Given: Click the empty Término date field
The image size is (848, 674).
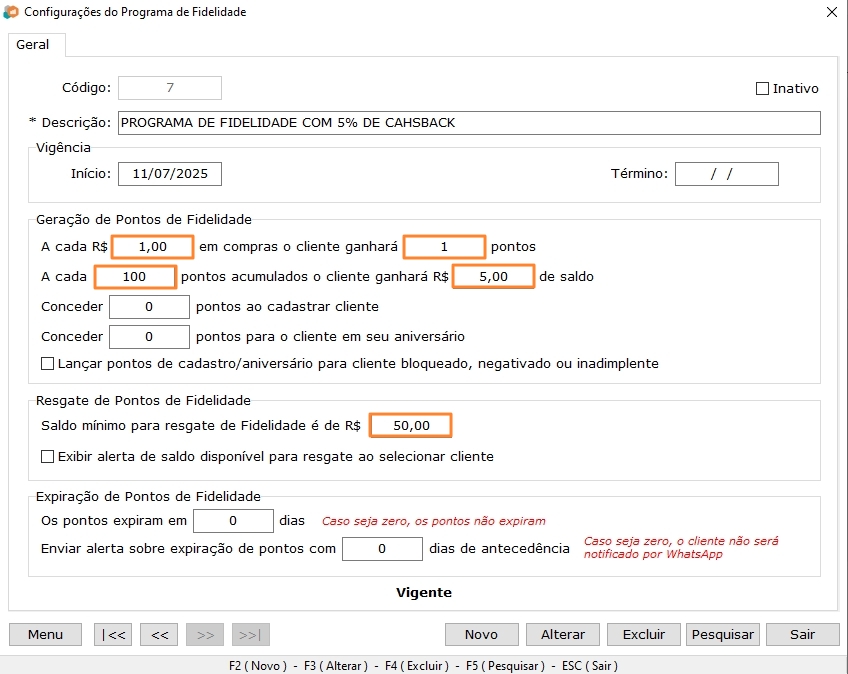Looking at the screenshot, I should coord(728,173).
